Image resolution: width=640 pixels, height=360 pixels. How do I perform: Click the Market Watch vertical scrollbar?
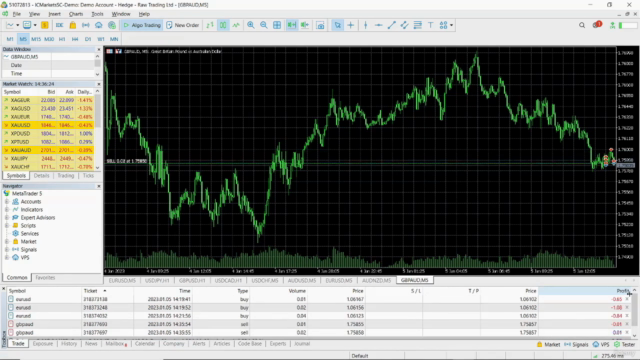click(x=98, y=129)
